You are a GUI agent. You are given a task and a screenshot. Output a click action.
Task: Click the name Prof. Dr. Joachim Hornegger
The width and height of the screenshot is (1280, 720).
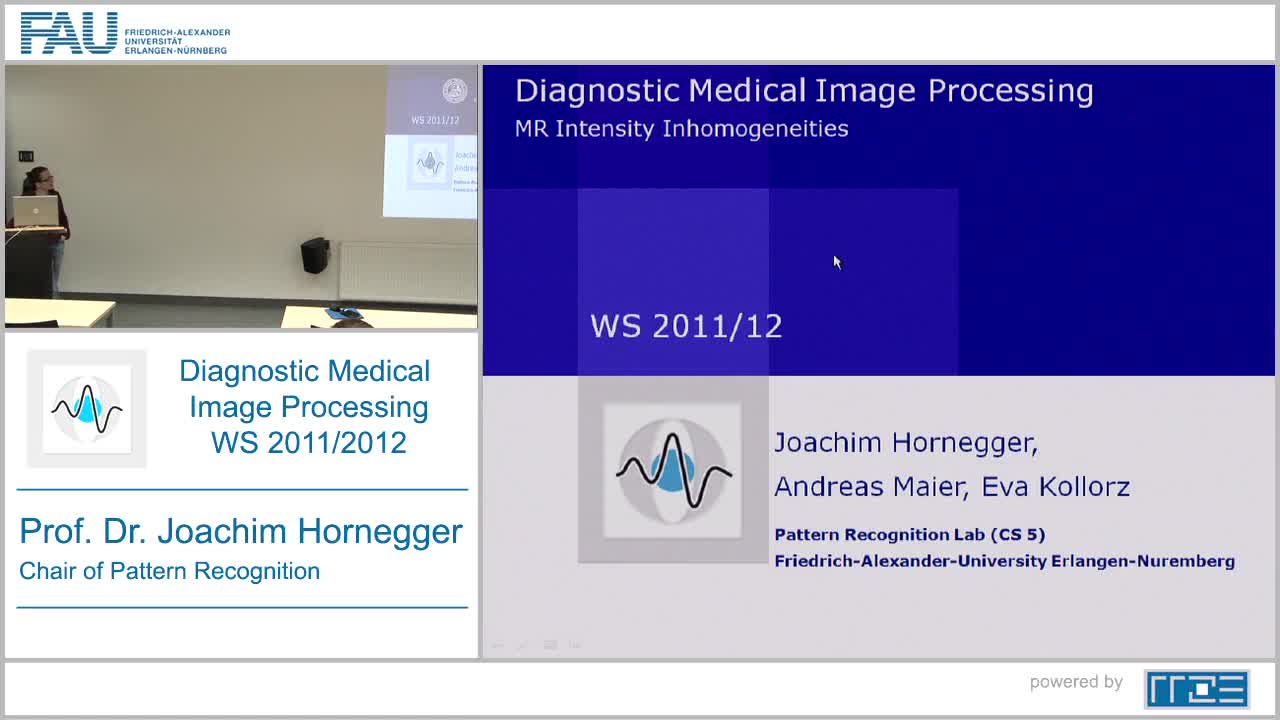pos(241,531)
